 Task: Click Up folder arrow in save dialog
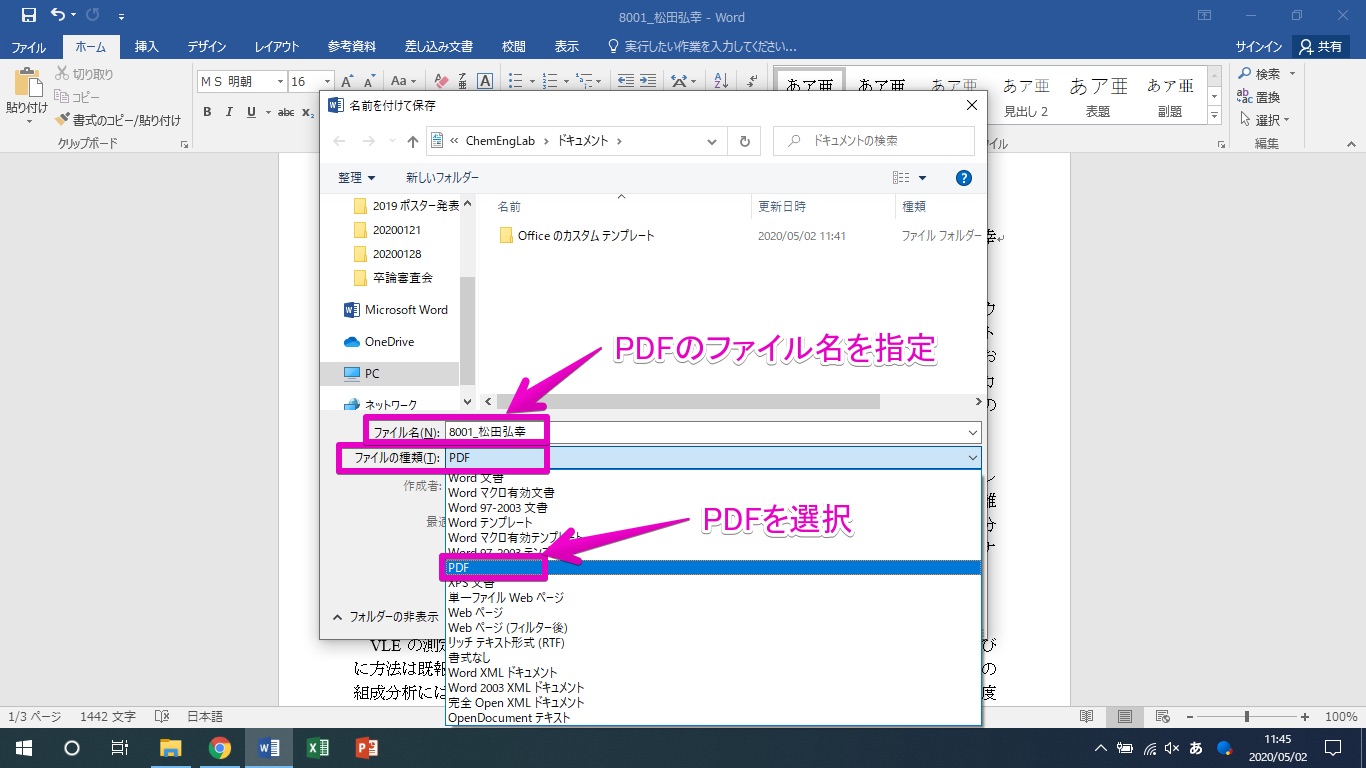tap(413, 141)
